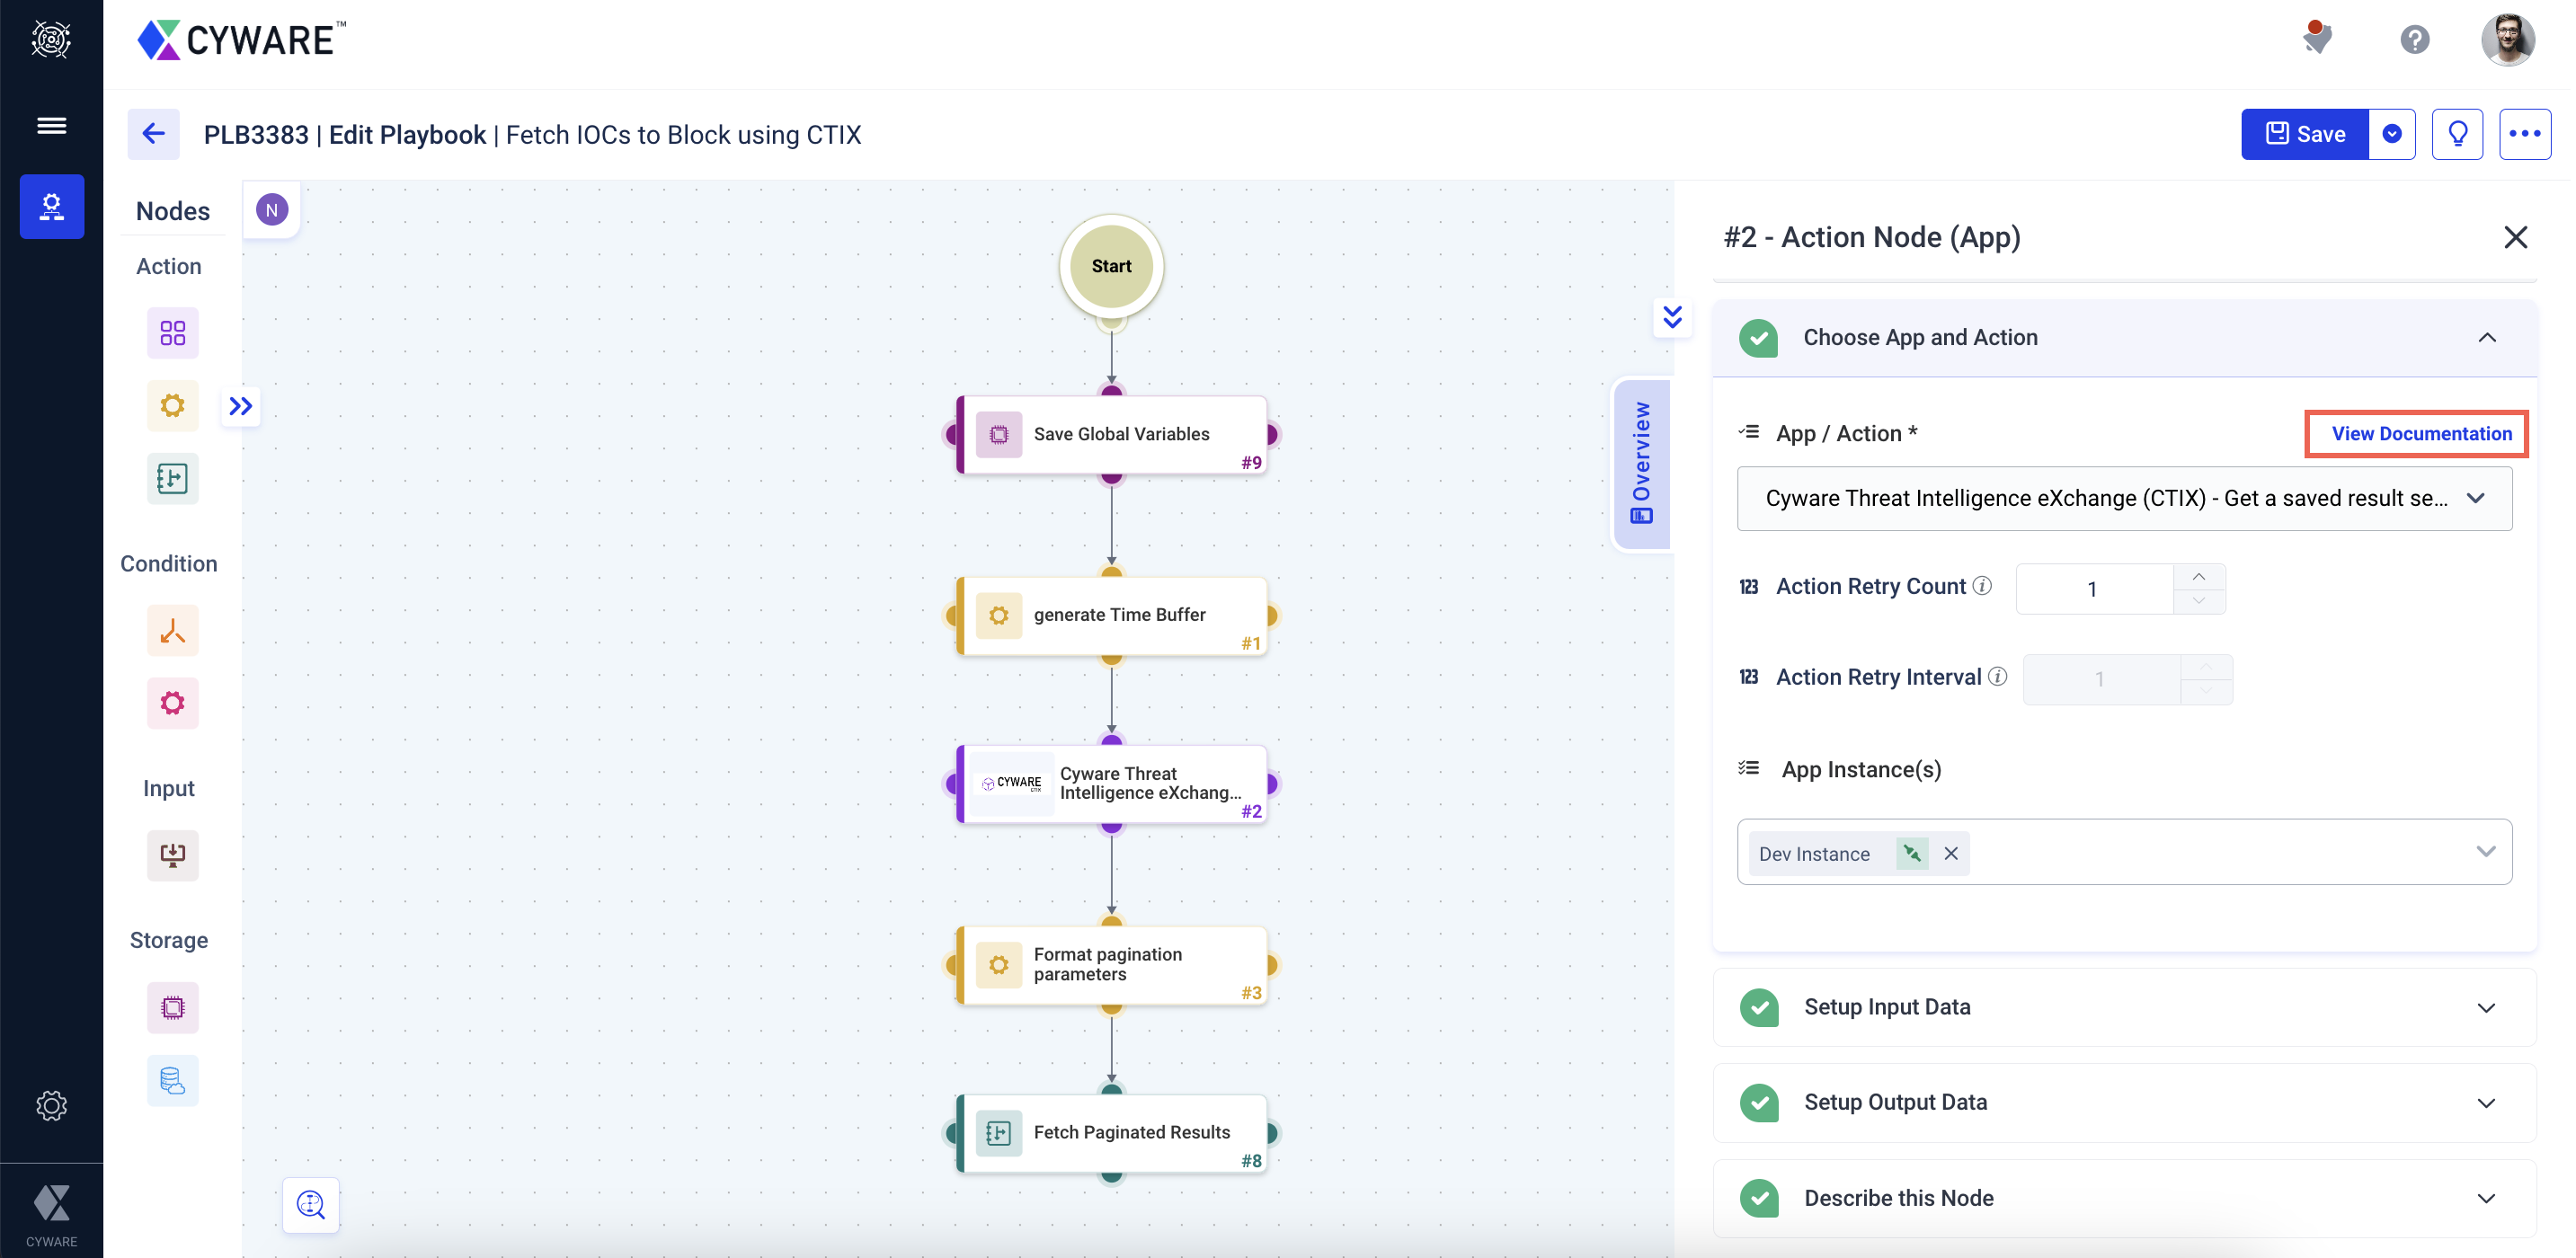This screenshot has width=2576, height=1258.
Task: Open the Overview side tab
Action: click(1641, 463)
